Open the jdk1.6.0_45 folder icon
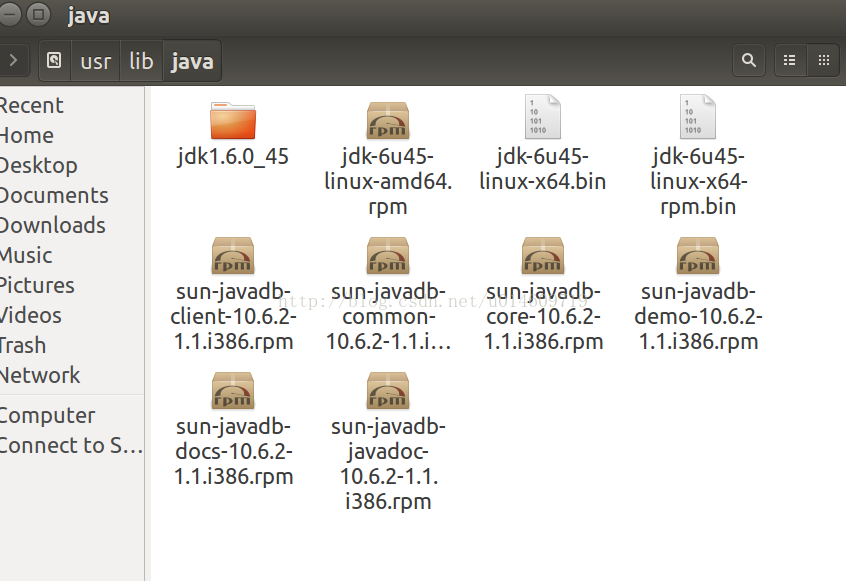The width and height of the screenshot is (846, 581). click(x=233, y=120)
